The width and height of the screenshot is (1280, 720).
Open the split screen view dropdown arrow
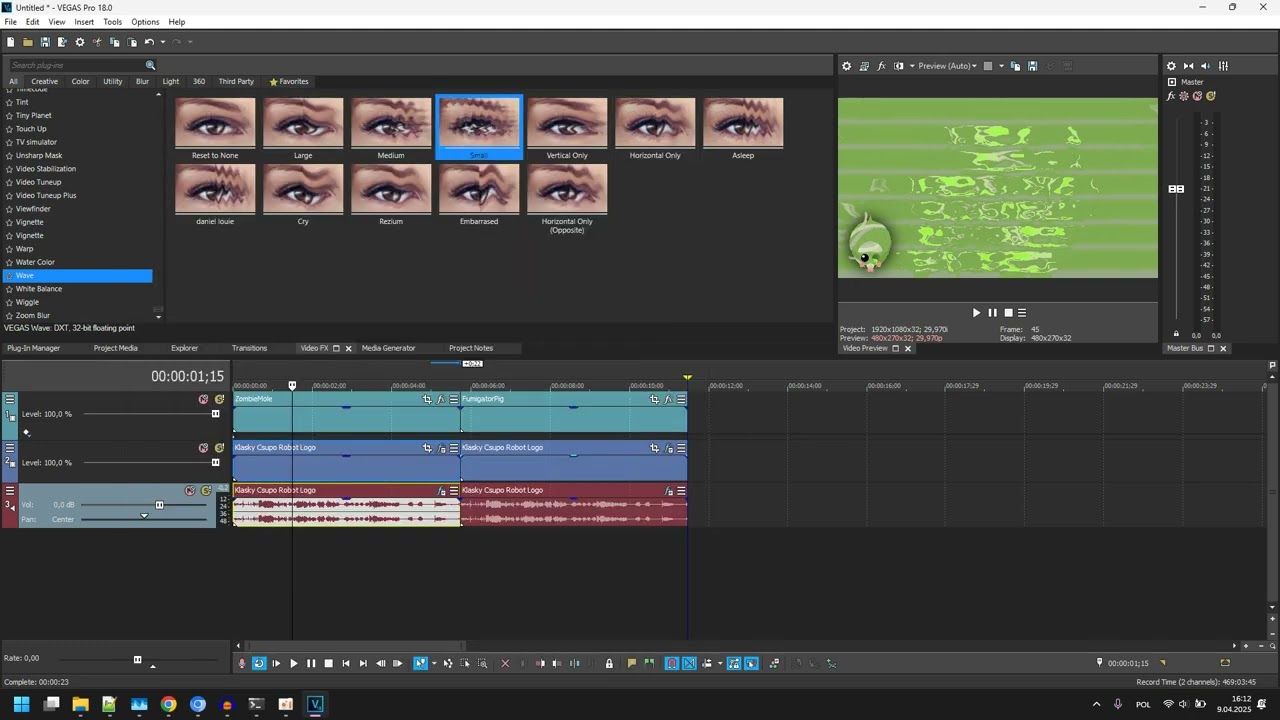(911, 66)
